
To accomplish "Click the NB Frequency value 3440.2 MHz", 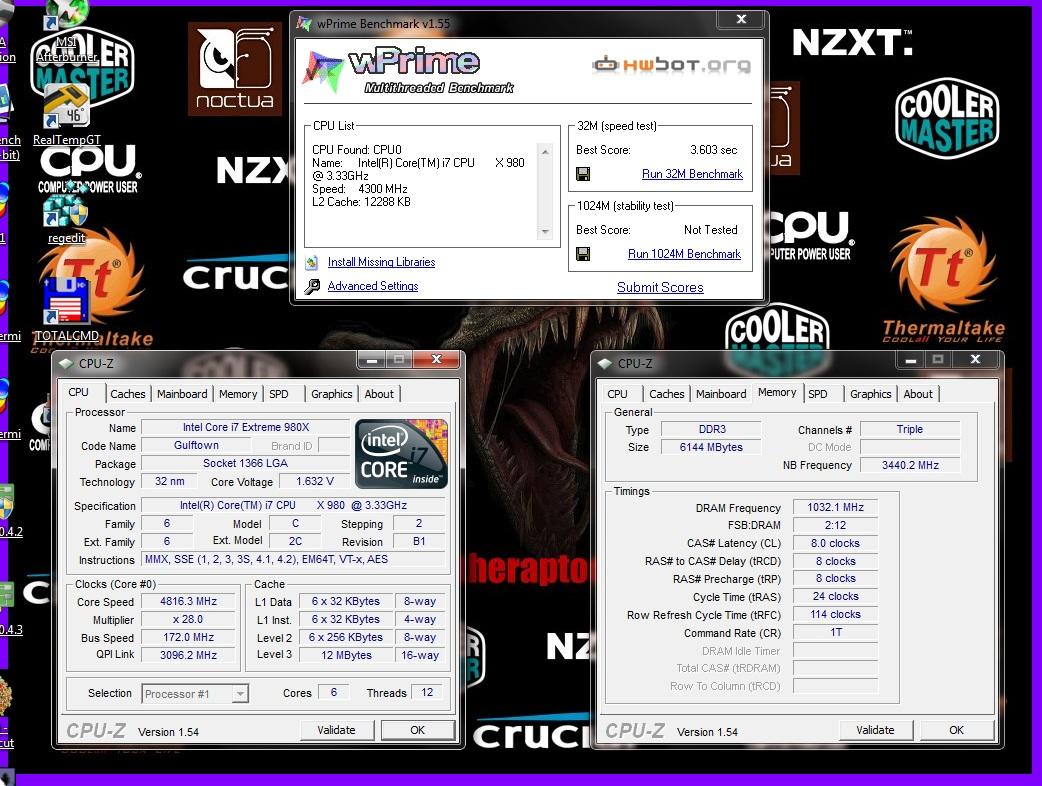I will coord(910,465).
